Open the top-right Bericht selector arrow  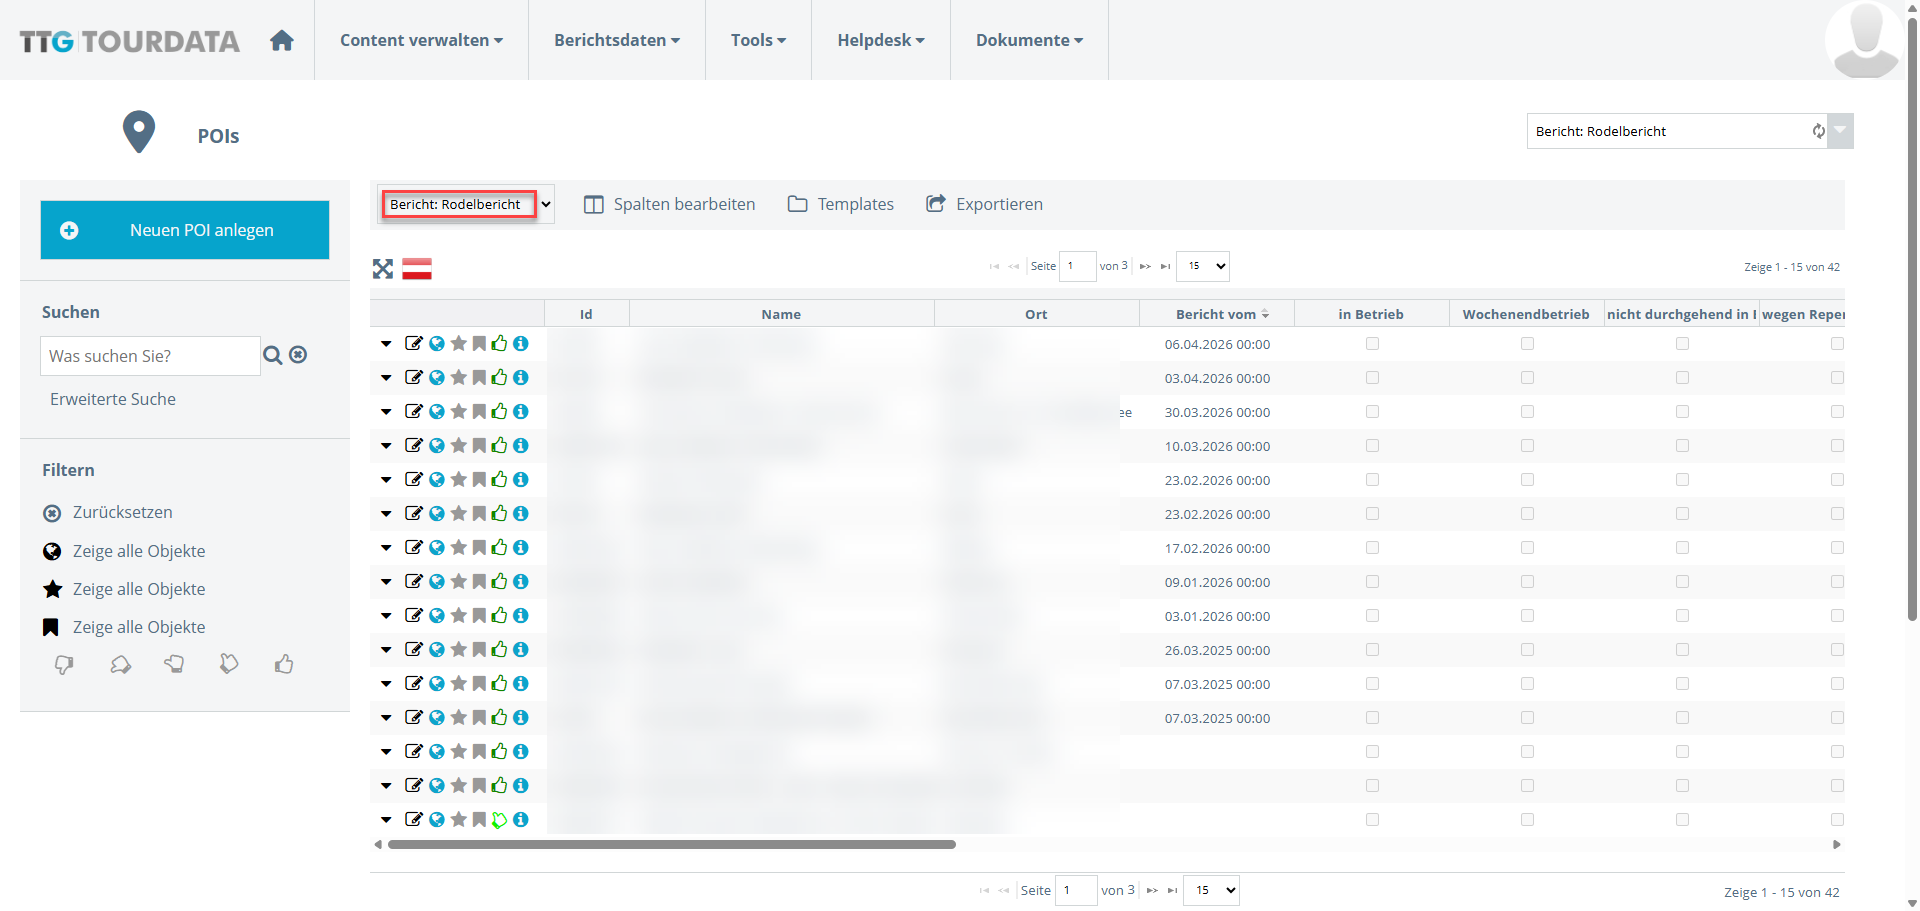1840,131
